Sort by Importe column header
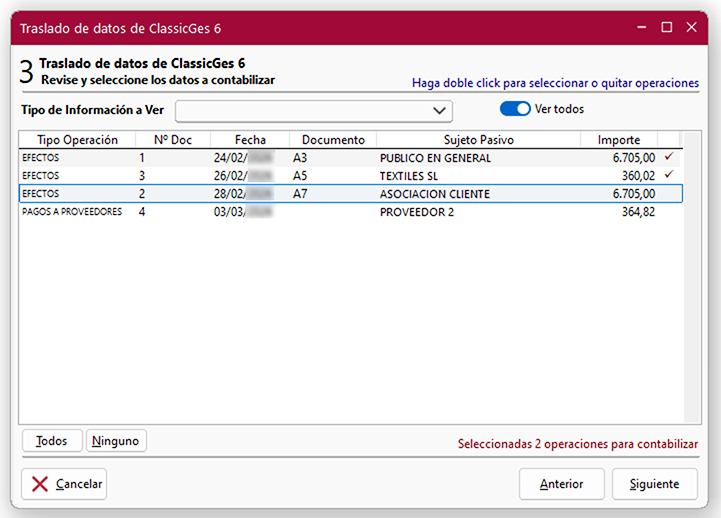 click(x=618, y=140)
